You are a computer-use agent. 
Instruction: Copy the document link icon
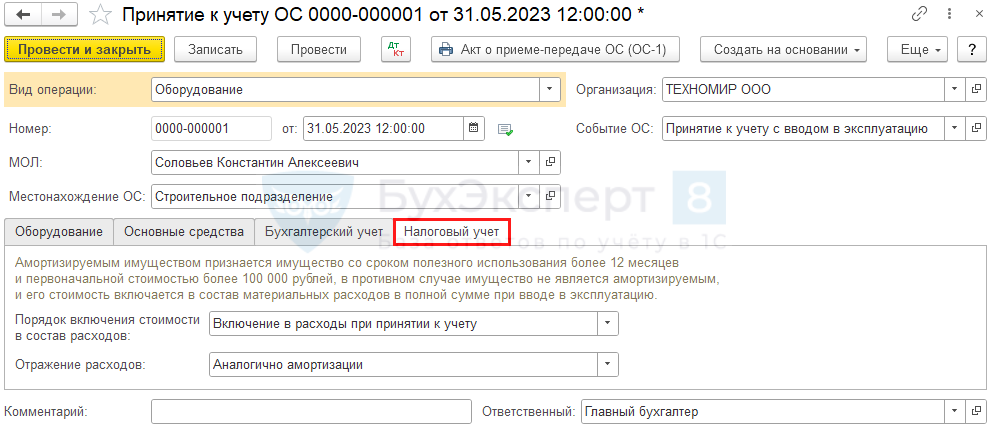[919, 14]
